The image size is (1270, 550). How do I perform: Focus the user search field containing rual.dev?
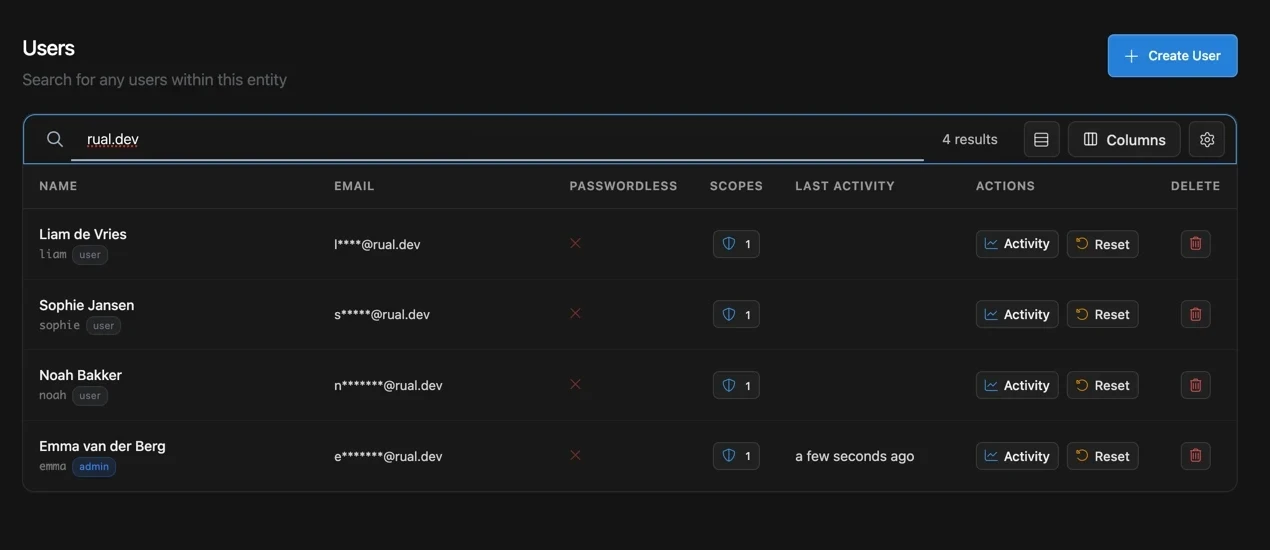[497, 139]
